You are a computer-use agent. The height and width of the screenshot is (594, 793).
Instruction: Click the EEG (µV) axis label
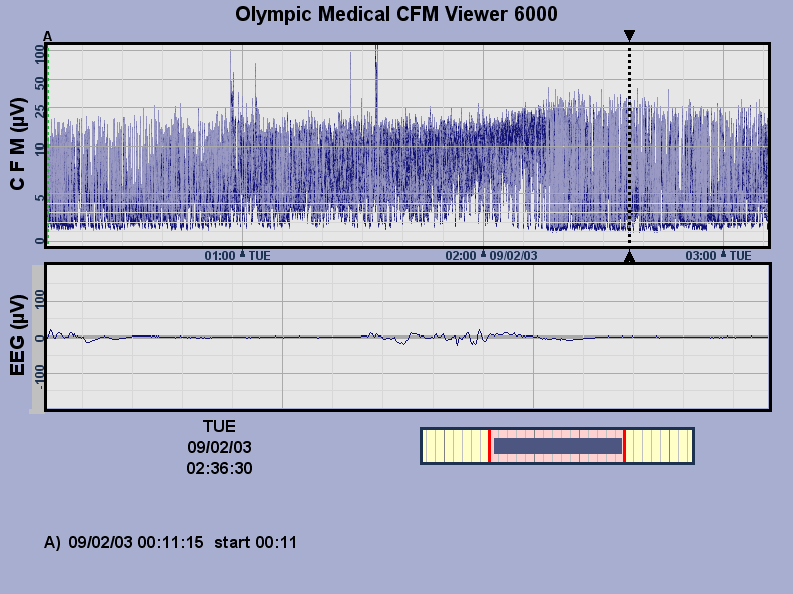tap(17, 335)
